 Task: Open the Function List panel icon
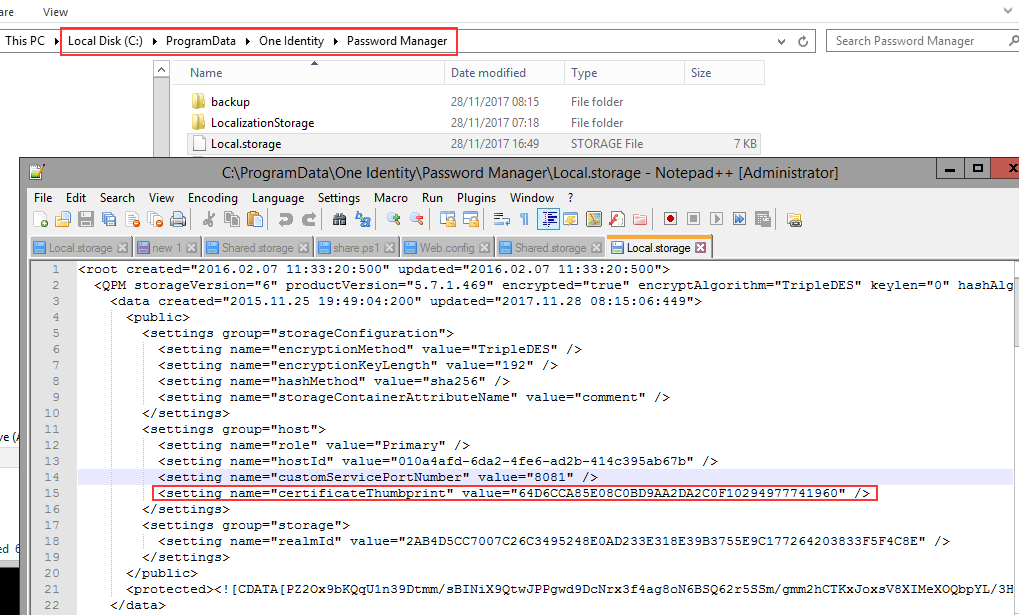coord(617,219)
